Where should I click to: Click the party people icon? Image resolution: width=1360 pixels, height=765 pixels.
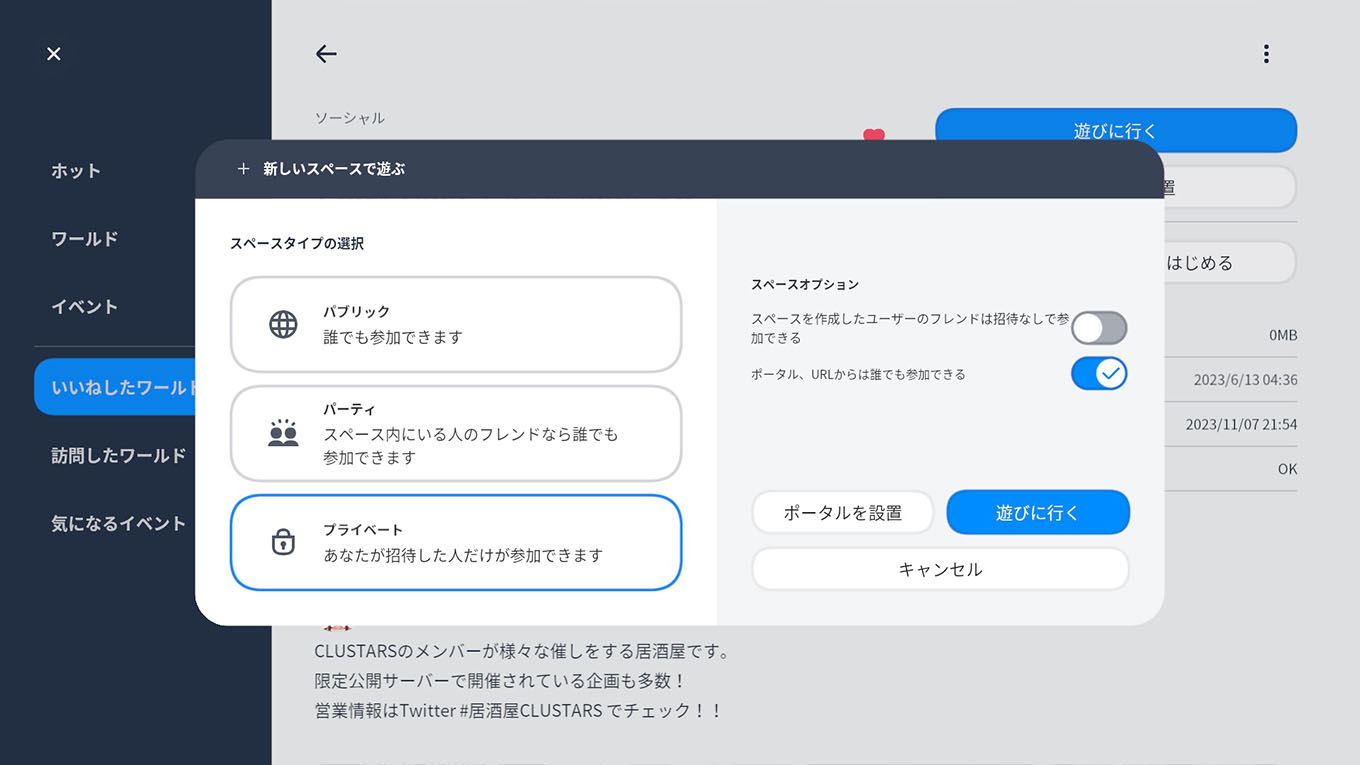tap(283, 433)
